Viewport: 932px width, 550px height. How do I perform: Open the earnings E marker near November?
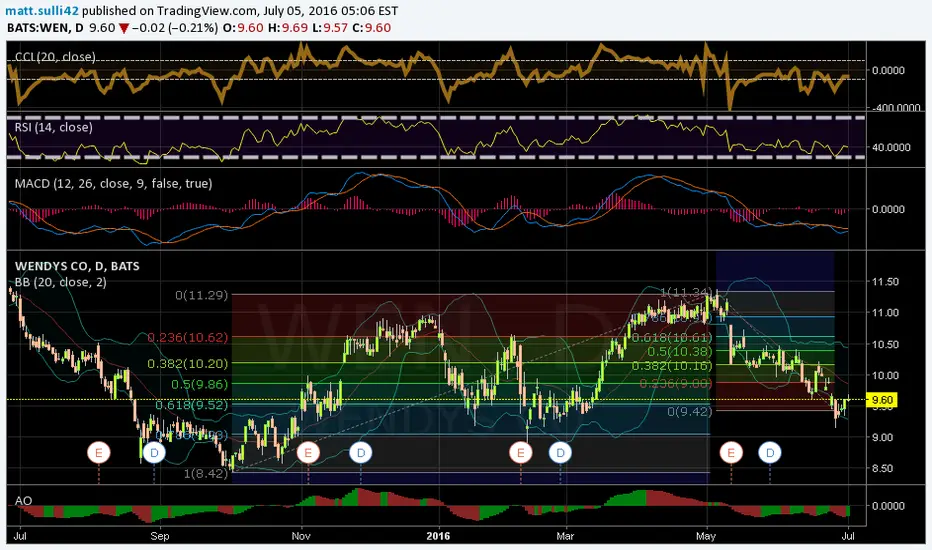pyautogui.click(x=308, y=453)
